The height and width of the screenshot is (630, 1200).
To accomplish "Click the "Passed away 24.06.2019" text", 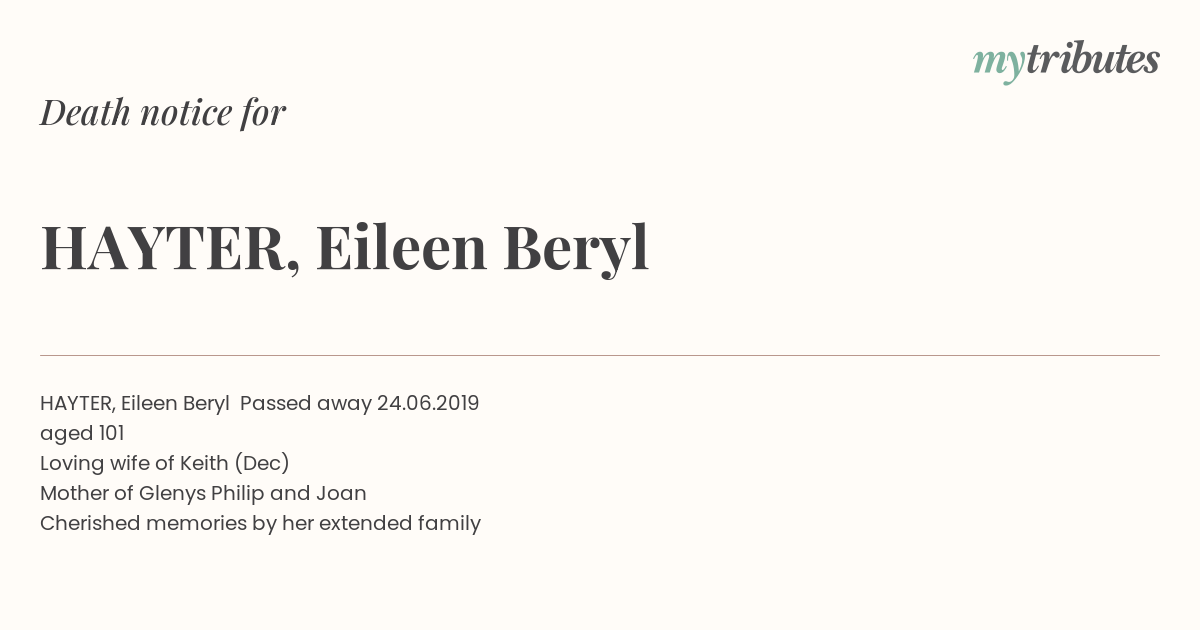I will coord(360,403).
